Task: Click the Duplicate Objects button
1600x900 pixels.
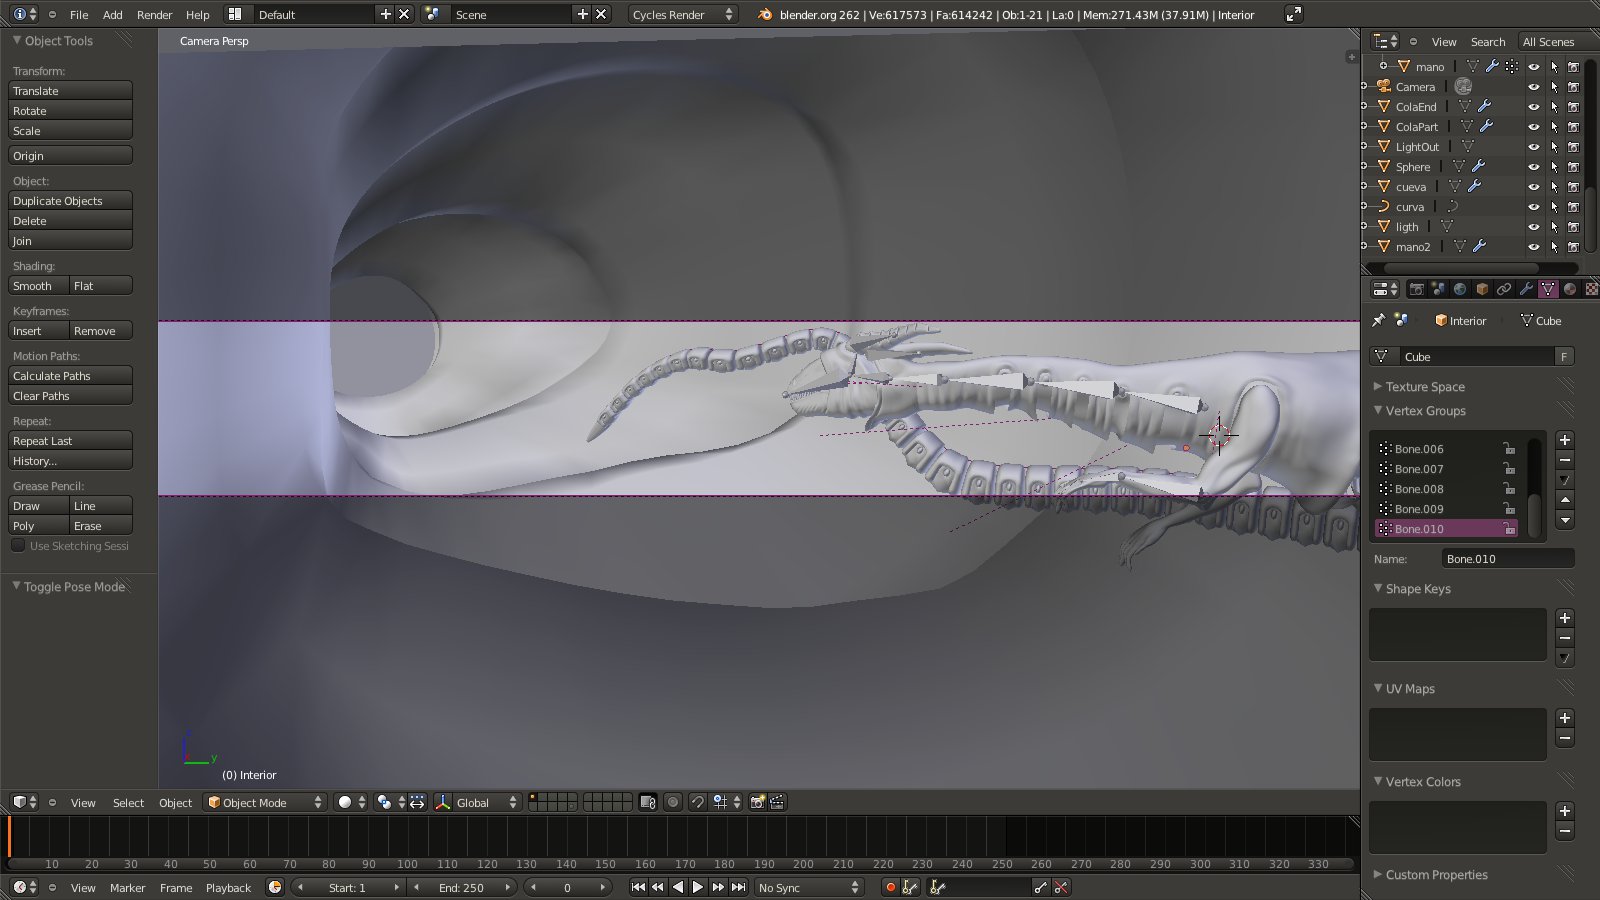Action: [70, 201]
